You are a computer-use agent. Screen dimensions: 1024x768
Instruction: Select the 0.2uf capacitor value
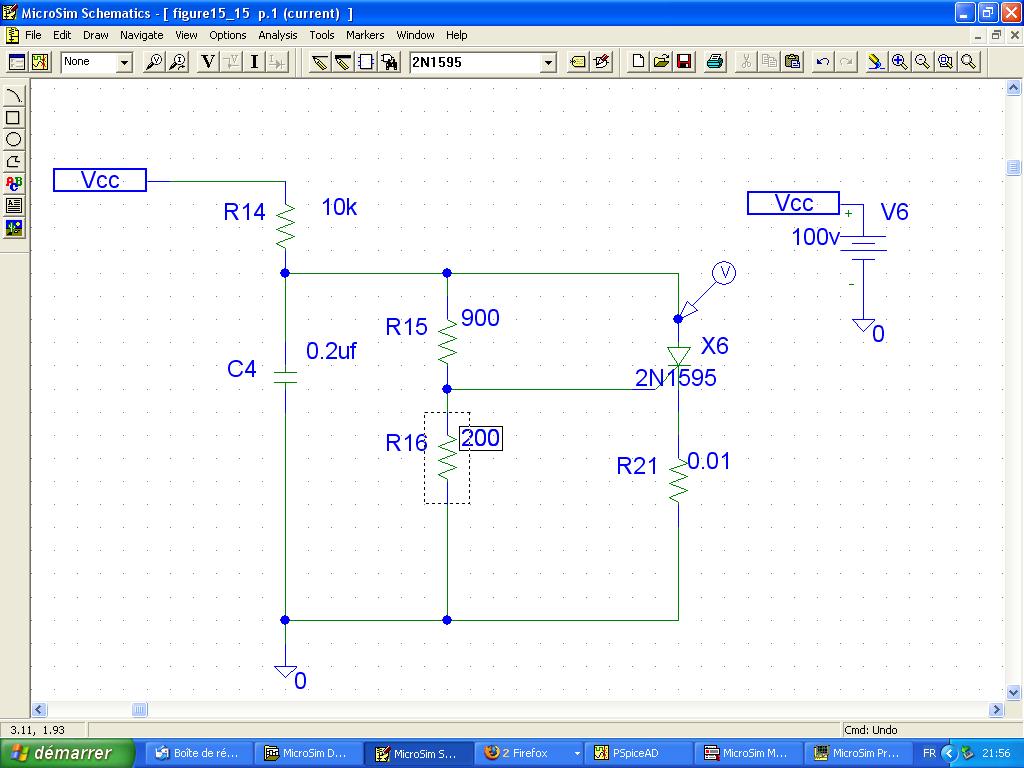pos(331,351)
